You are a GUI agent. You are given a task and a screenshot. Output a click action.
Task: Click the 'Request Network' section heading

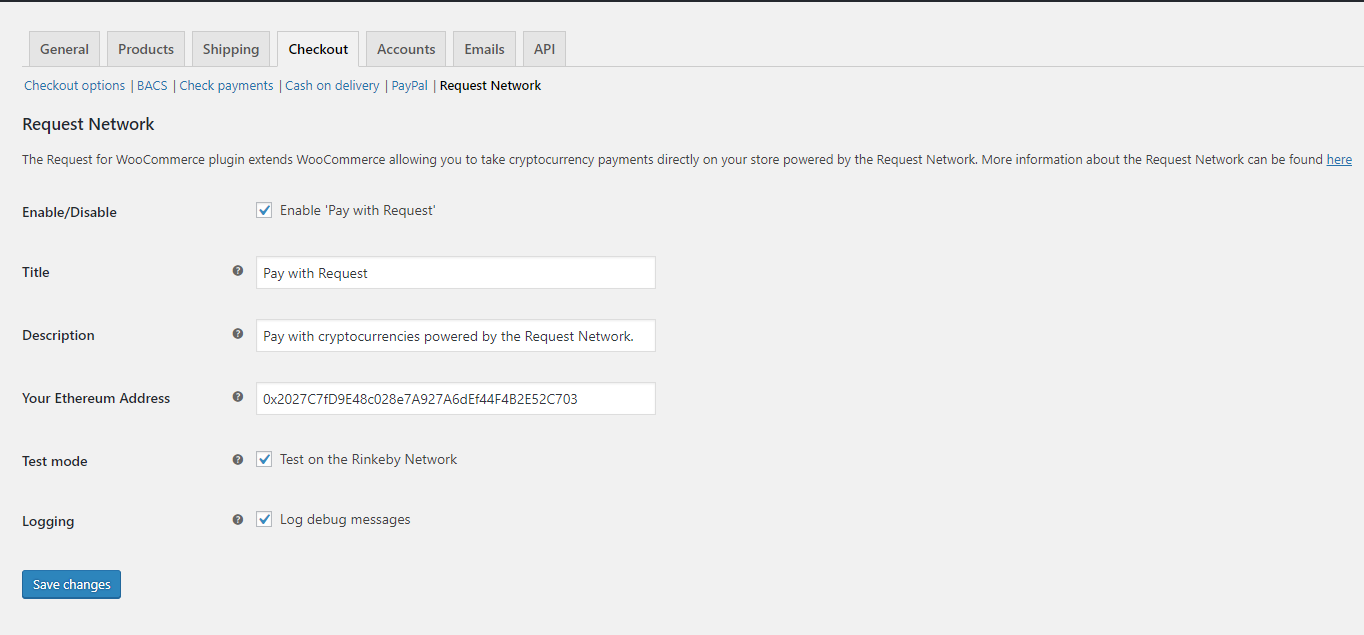click(x=88, y=124)
